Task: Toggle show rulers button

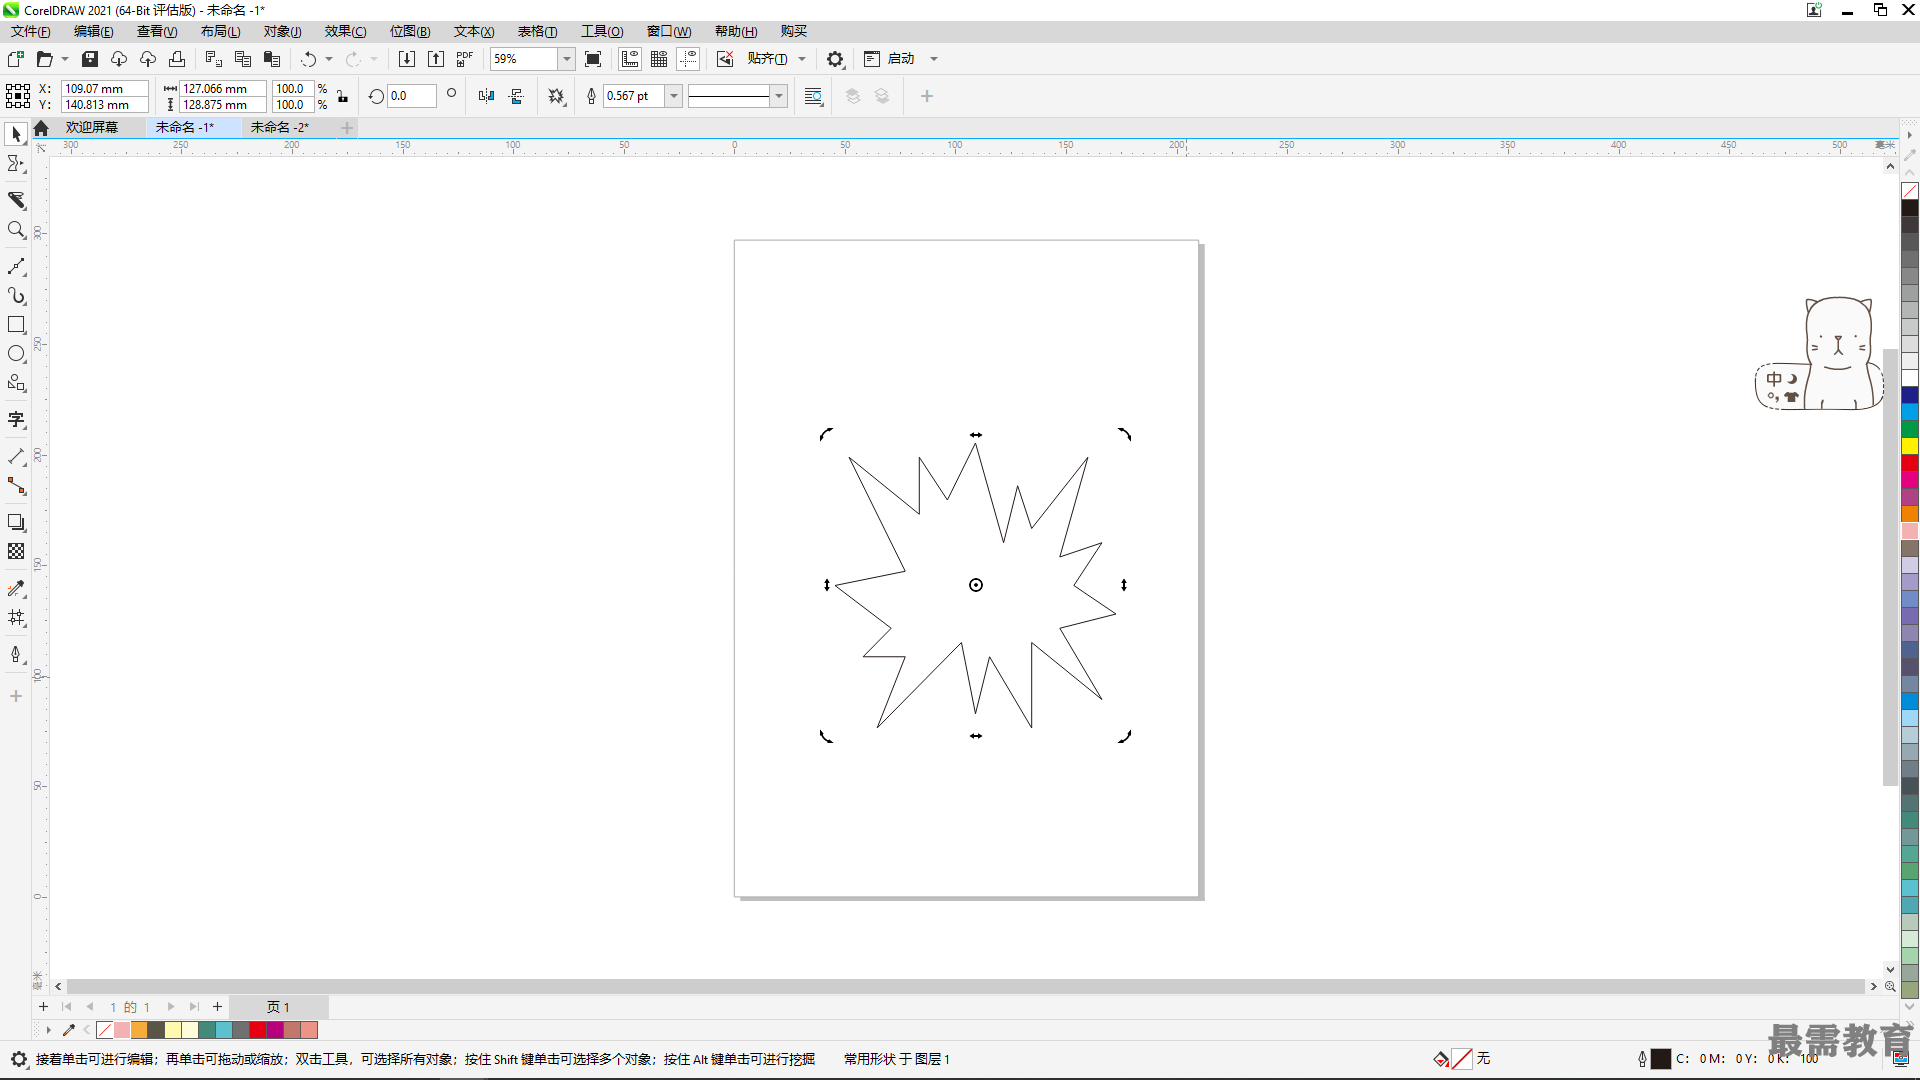Action: [x=630, y=59]
